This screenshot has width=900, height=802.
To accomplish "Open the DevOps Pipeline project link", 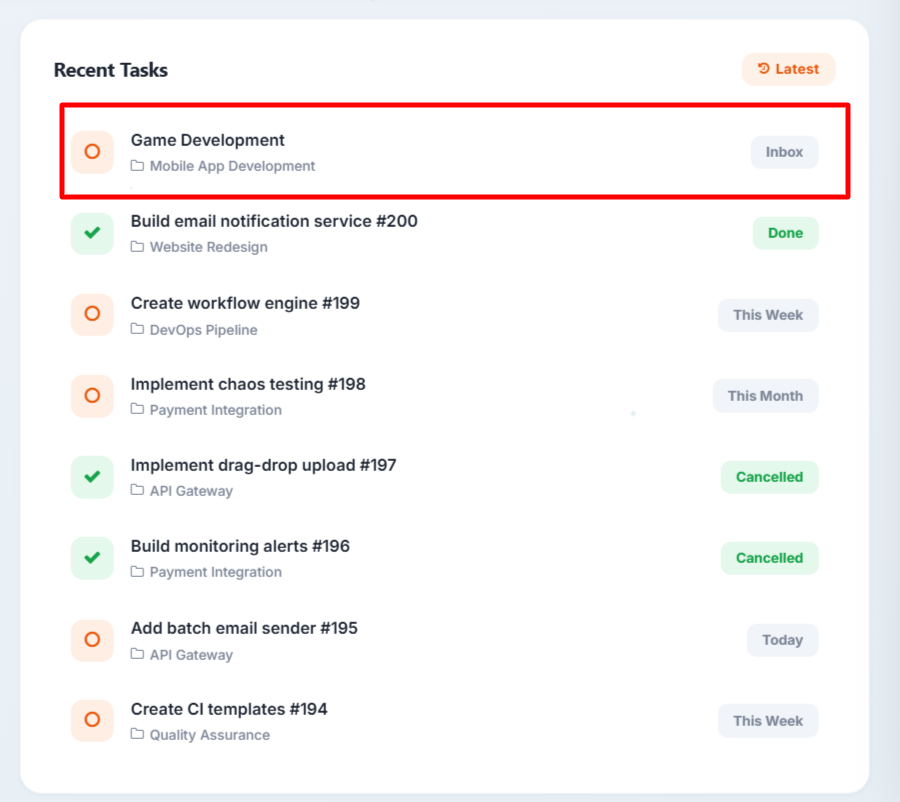I will (x=203, y=330).
